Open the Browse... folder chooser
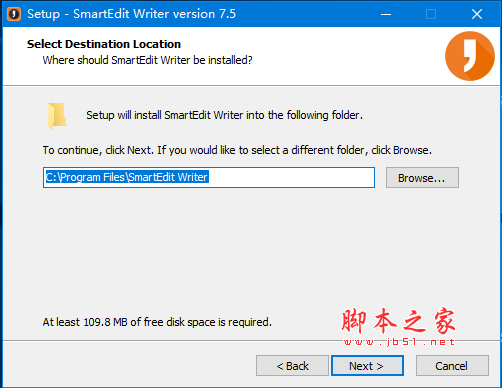The width and height of the screenshot is (502, 388). (x=422, y=178)
